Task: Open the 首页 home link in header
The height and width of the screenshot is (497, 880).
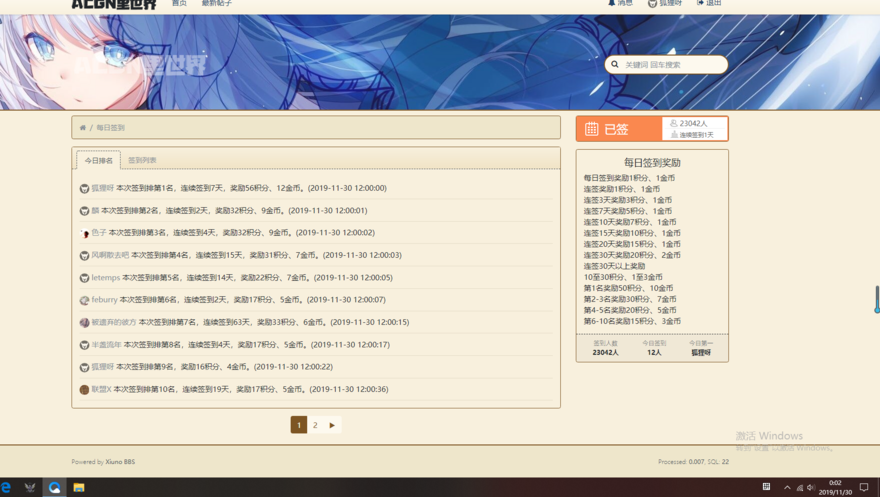Action: 179,3
